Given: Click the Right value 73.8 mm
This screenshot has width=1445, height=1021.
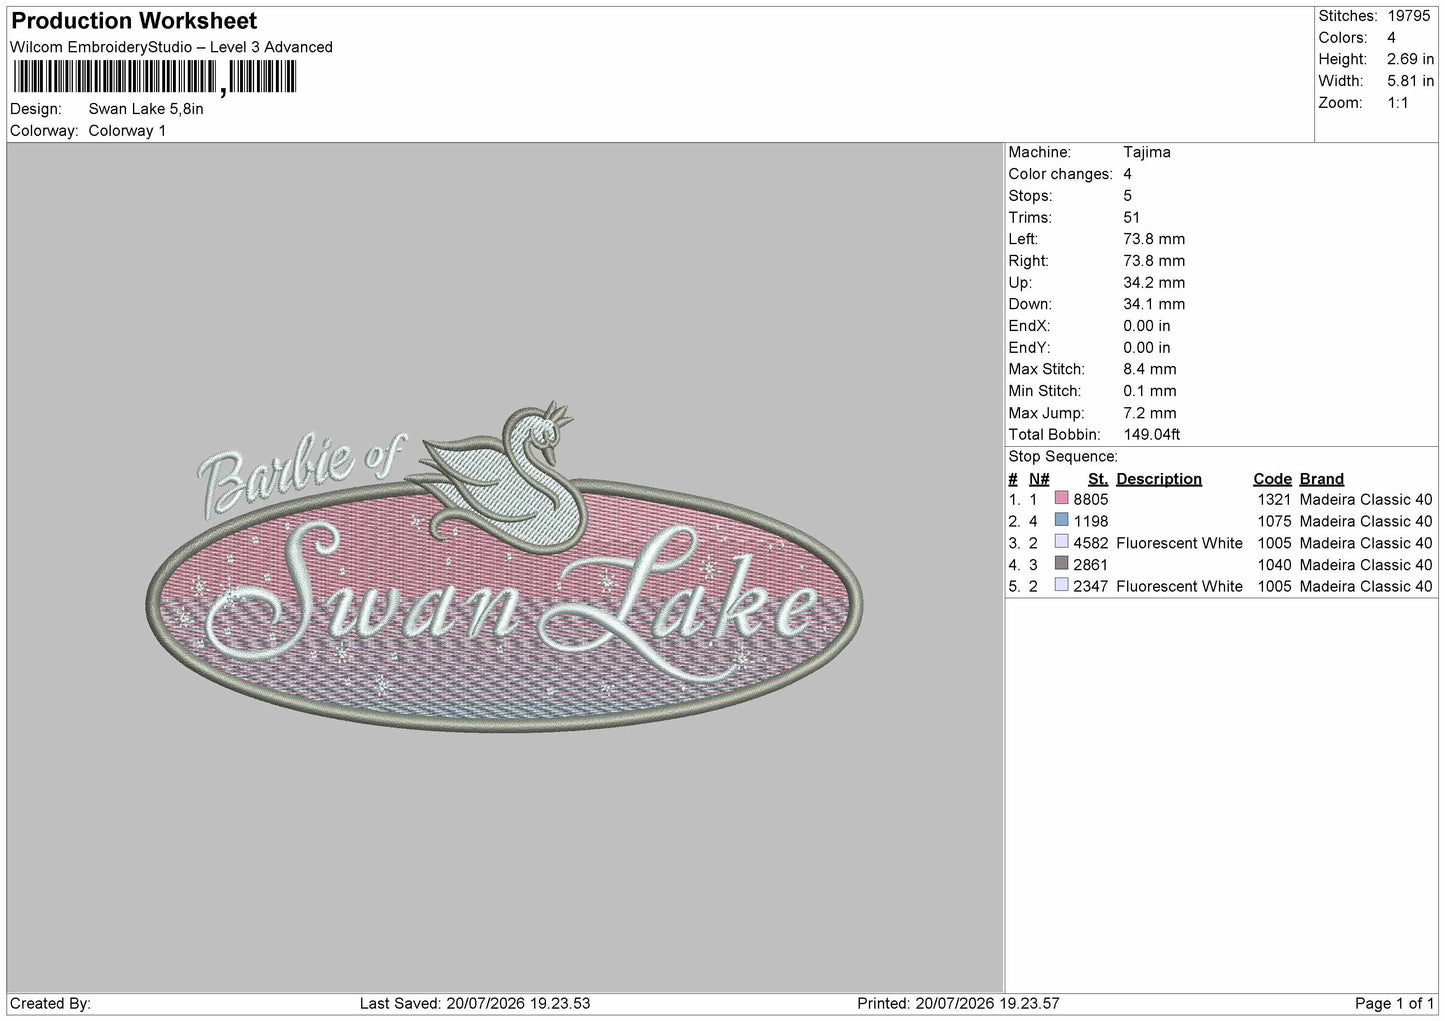Looking at the screenshot, I should point(1154,261).
